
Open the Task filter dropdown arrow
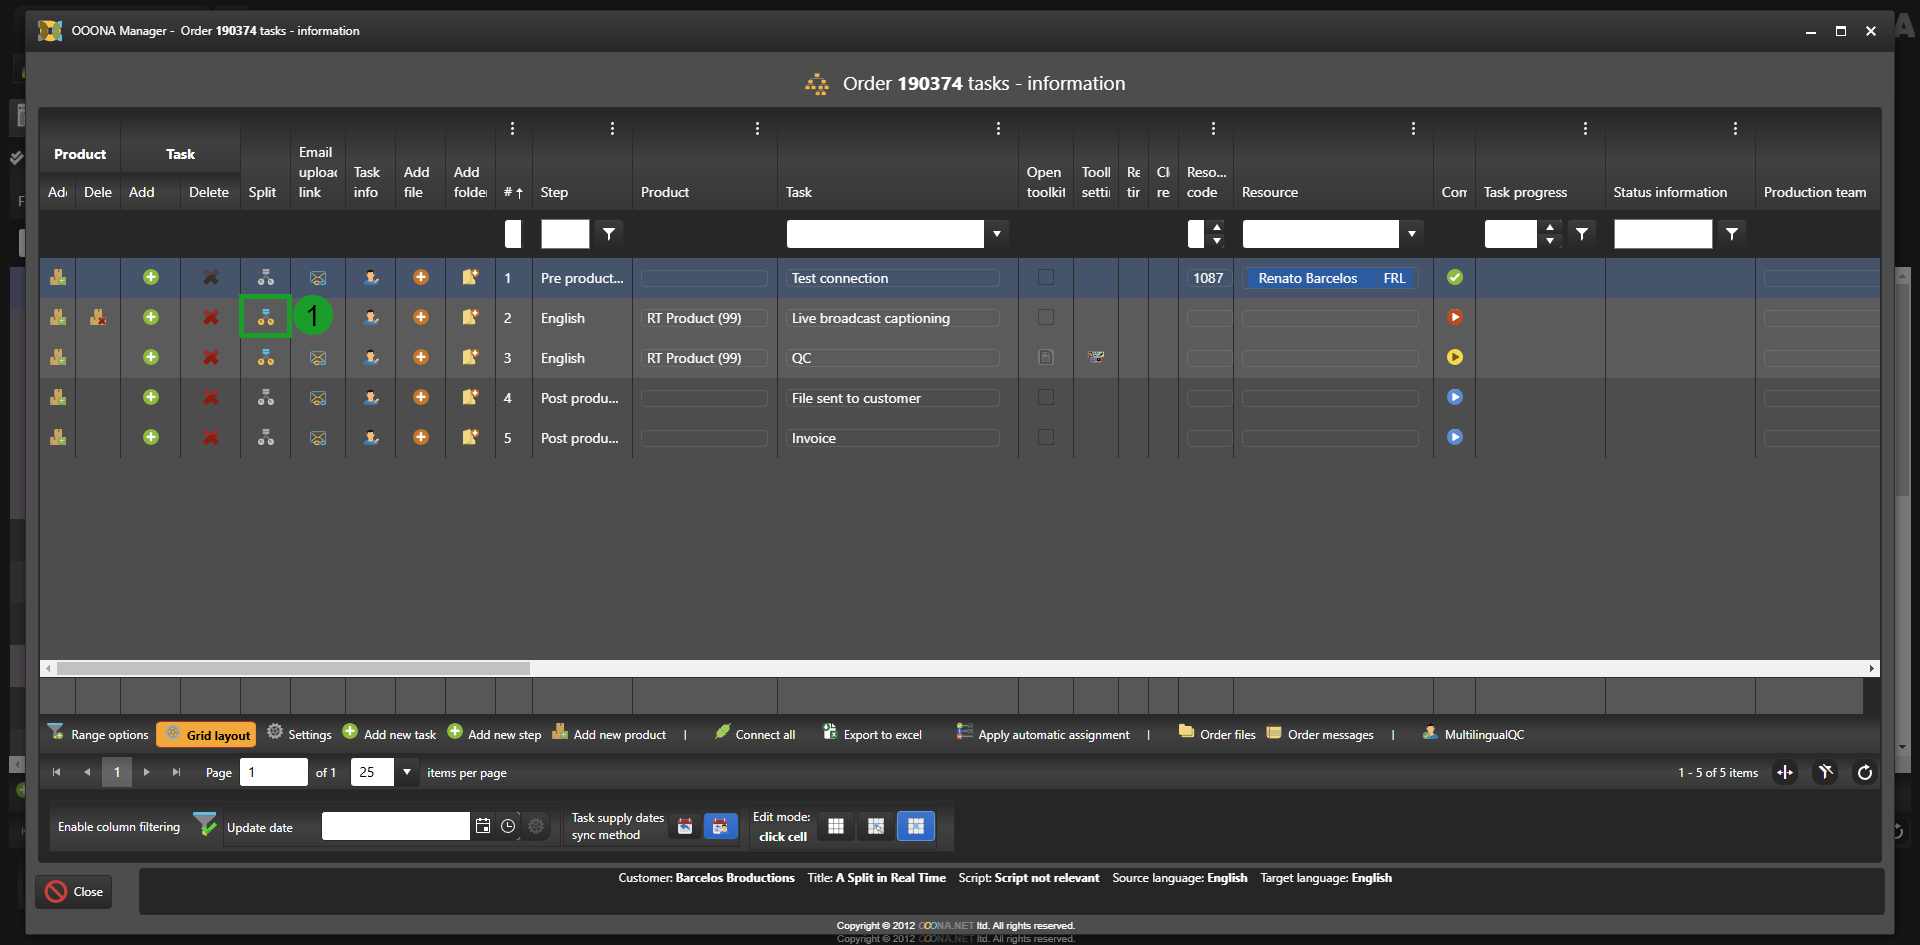997,234
